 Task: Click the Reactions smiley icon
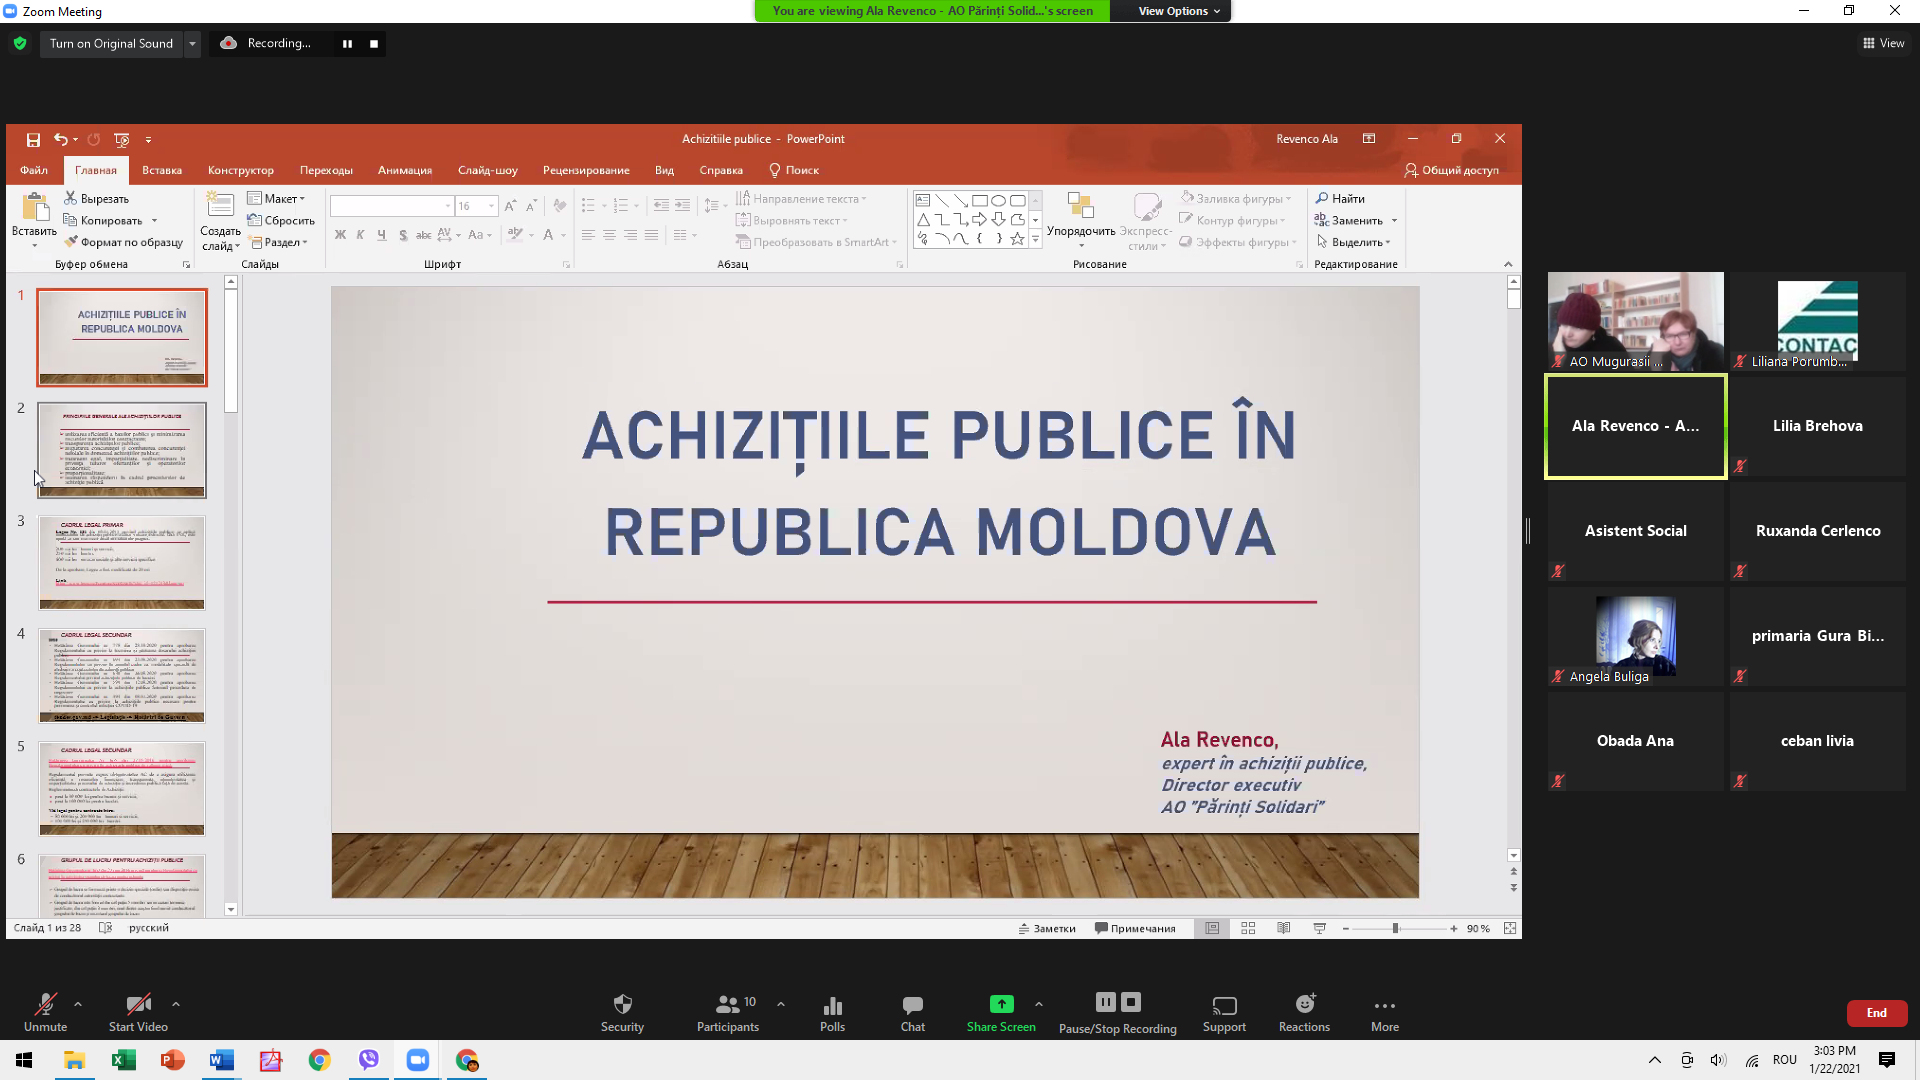coord(1304,1005)
